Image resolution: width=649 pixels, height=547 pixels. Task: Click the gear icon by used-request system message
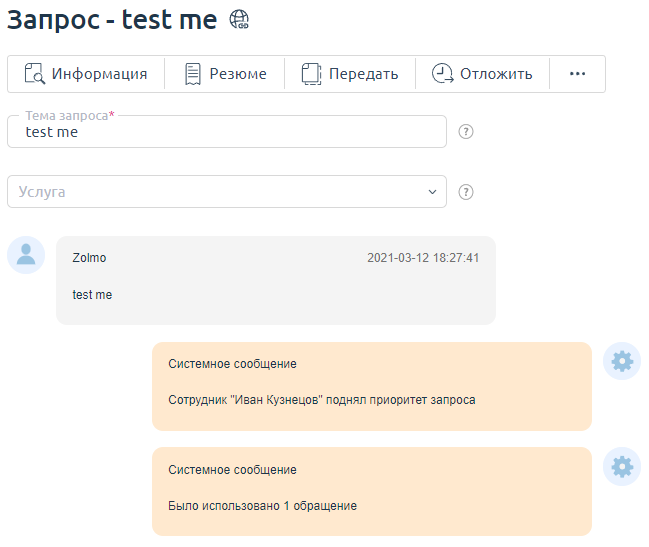click(x=622, y=467)
